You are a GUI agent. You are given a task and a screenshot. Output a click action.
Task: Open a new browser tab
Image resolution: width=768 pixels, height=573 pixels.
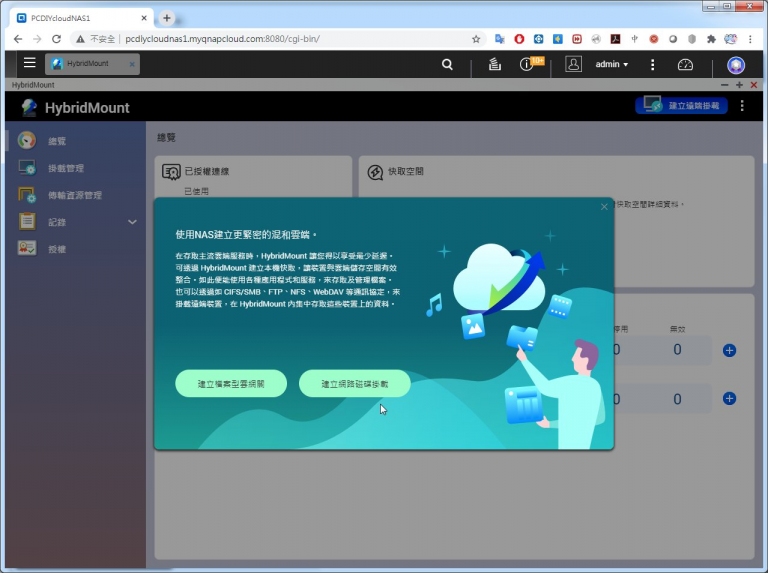click(167, 18)
